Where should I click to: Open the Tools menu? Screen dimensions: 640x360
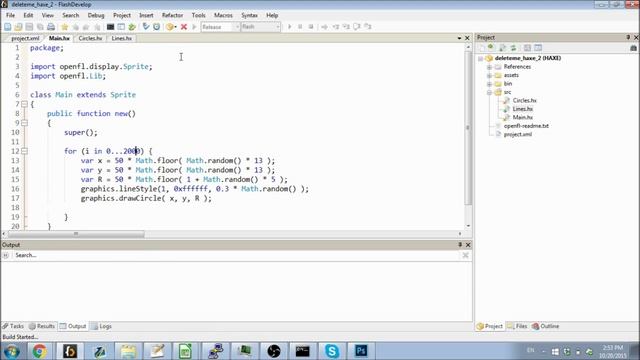click(x=198, y=15)
